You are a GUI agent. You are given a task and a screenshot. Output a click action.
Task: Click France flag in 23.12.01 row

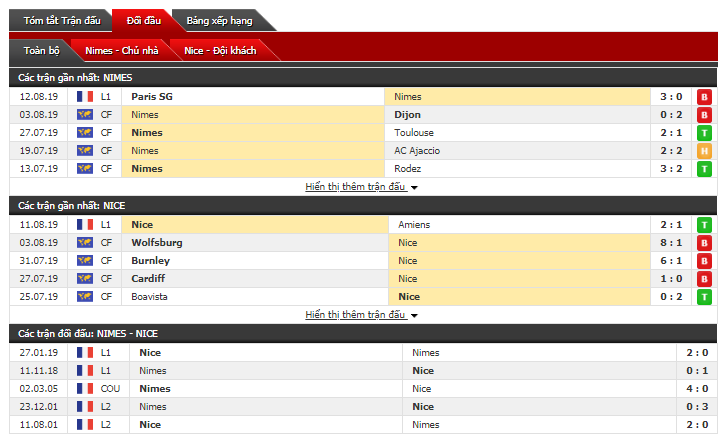85,406
